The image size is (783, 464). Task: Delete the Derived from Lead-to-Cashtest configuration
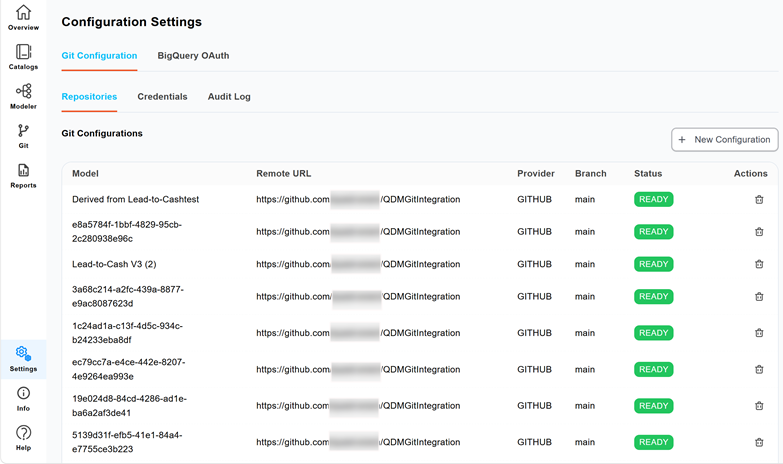(x=759, y=199)
